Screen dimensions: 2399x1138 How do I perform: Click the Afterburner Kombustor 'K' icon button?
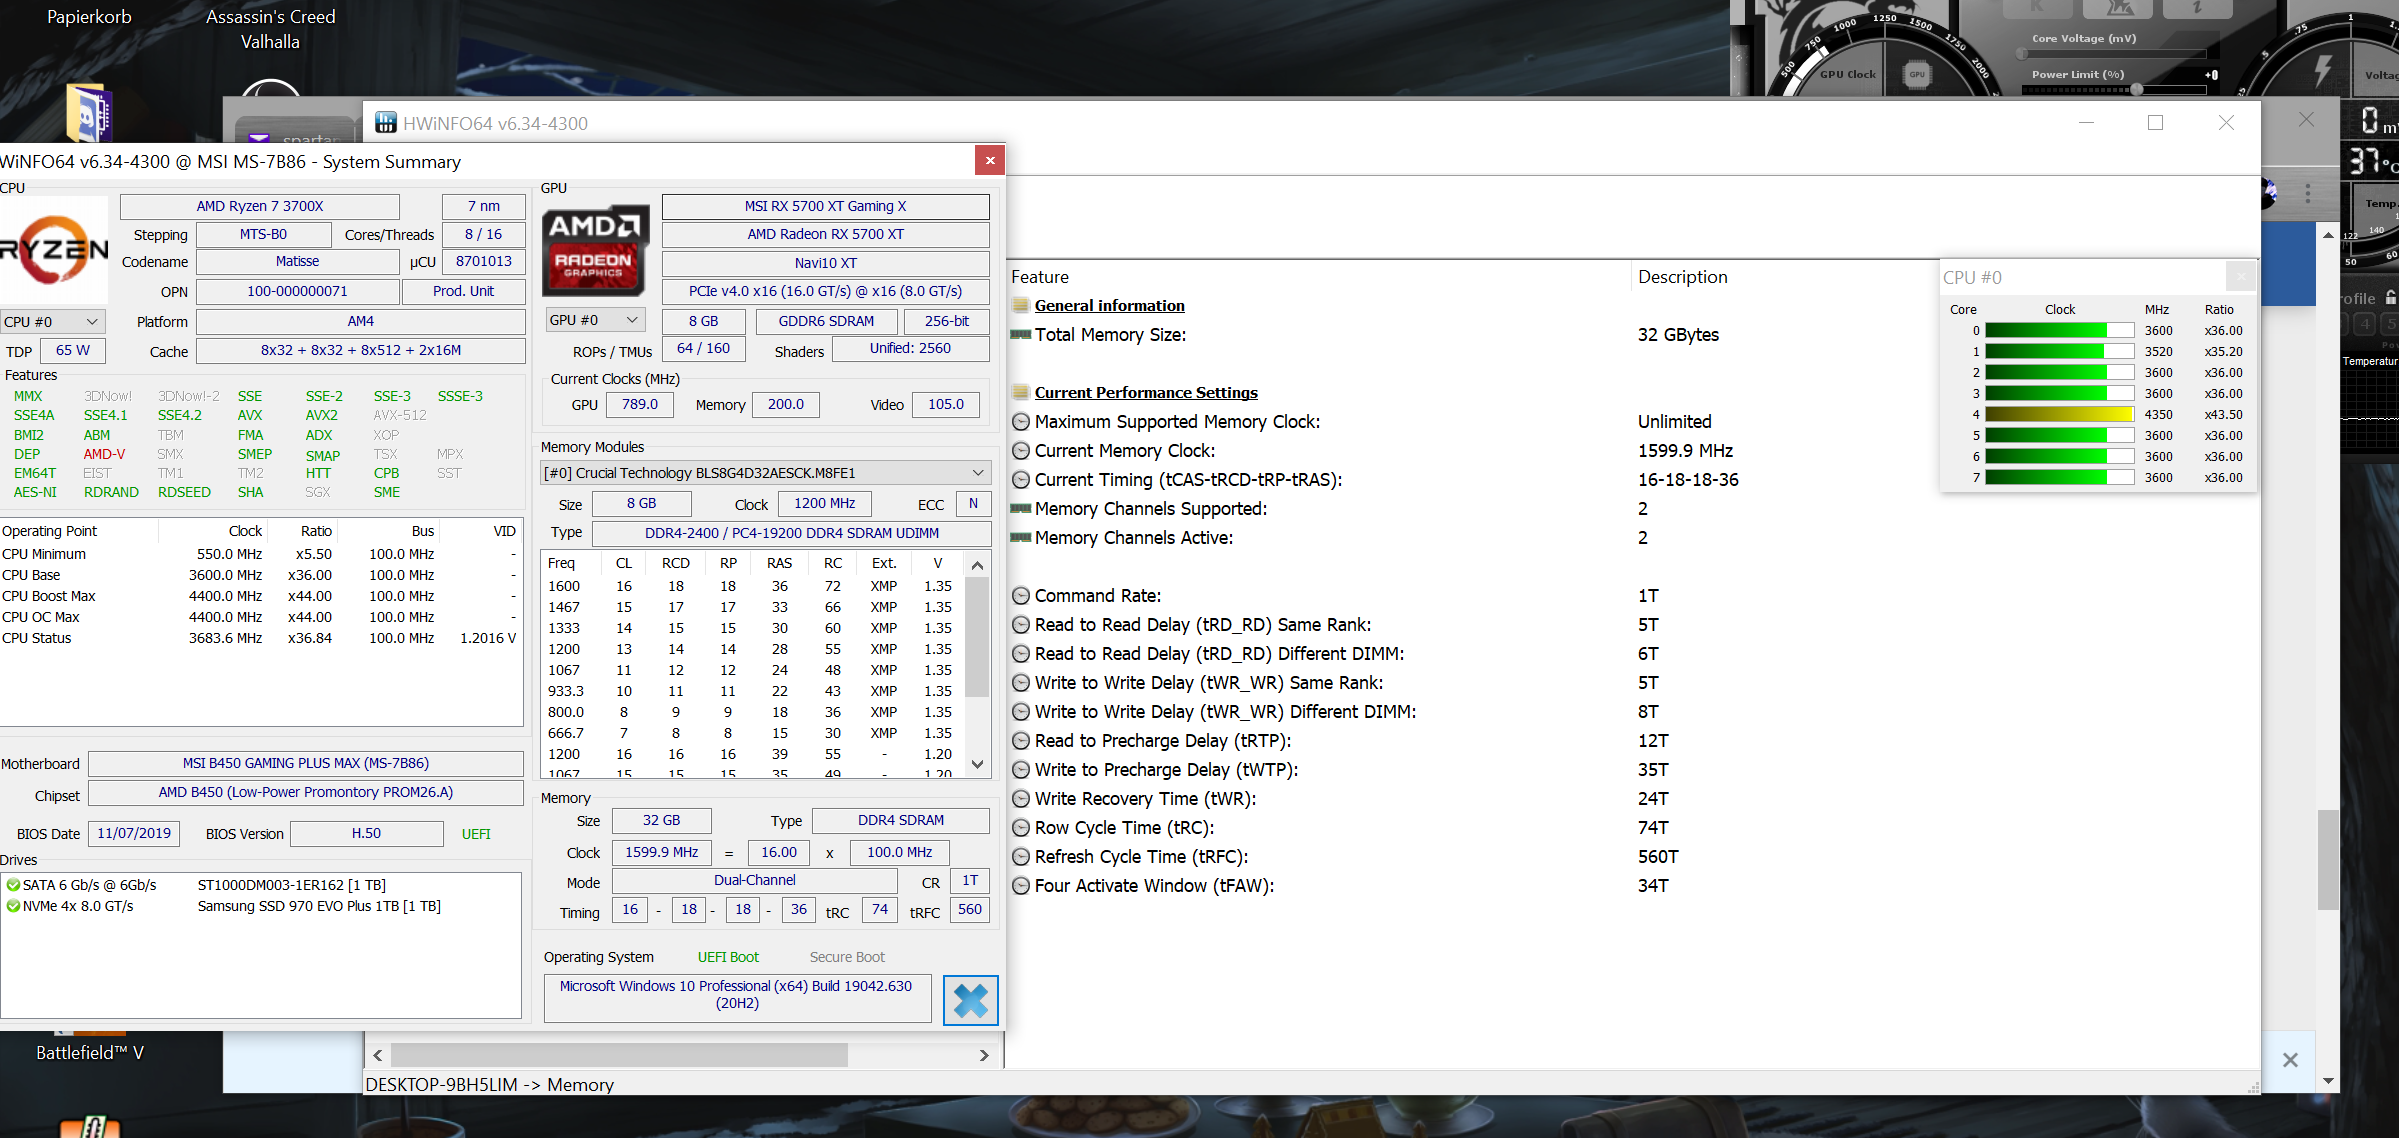click(2039, 8)
